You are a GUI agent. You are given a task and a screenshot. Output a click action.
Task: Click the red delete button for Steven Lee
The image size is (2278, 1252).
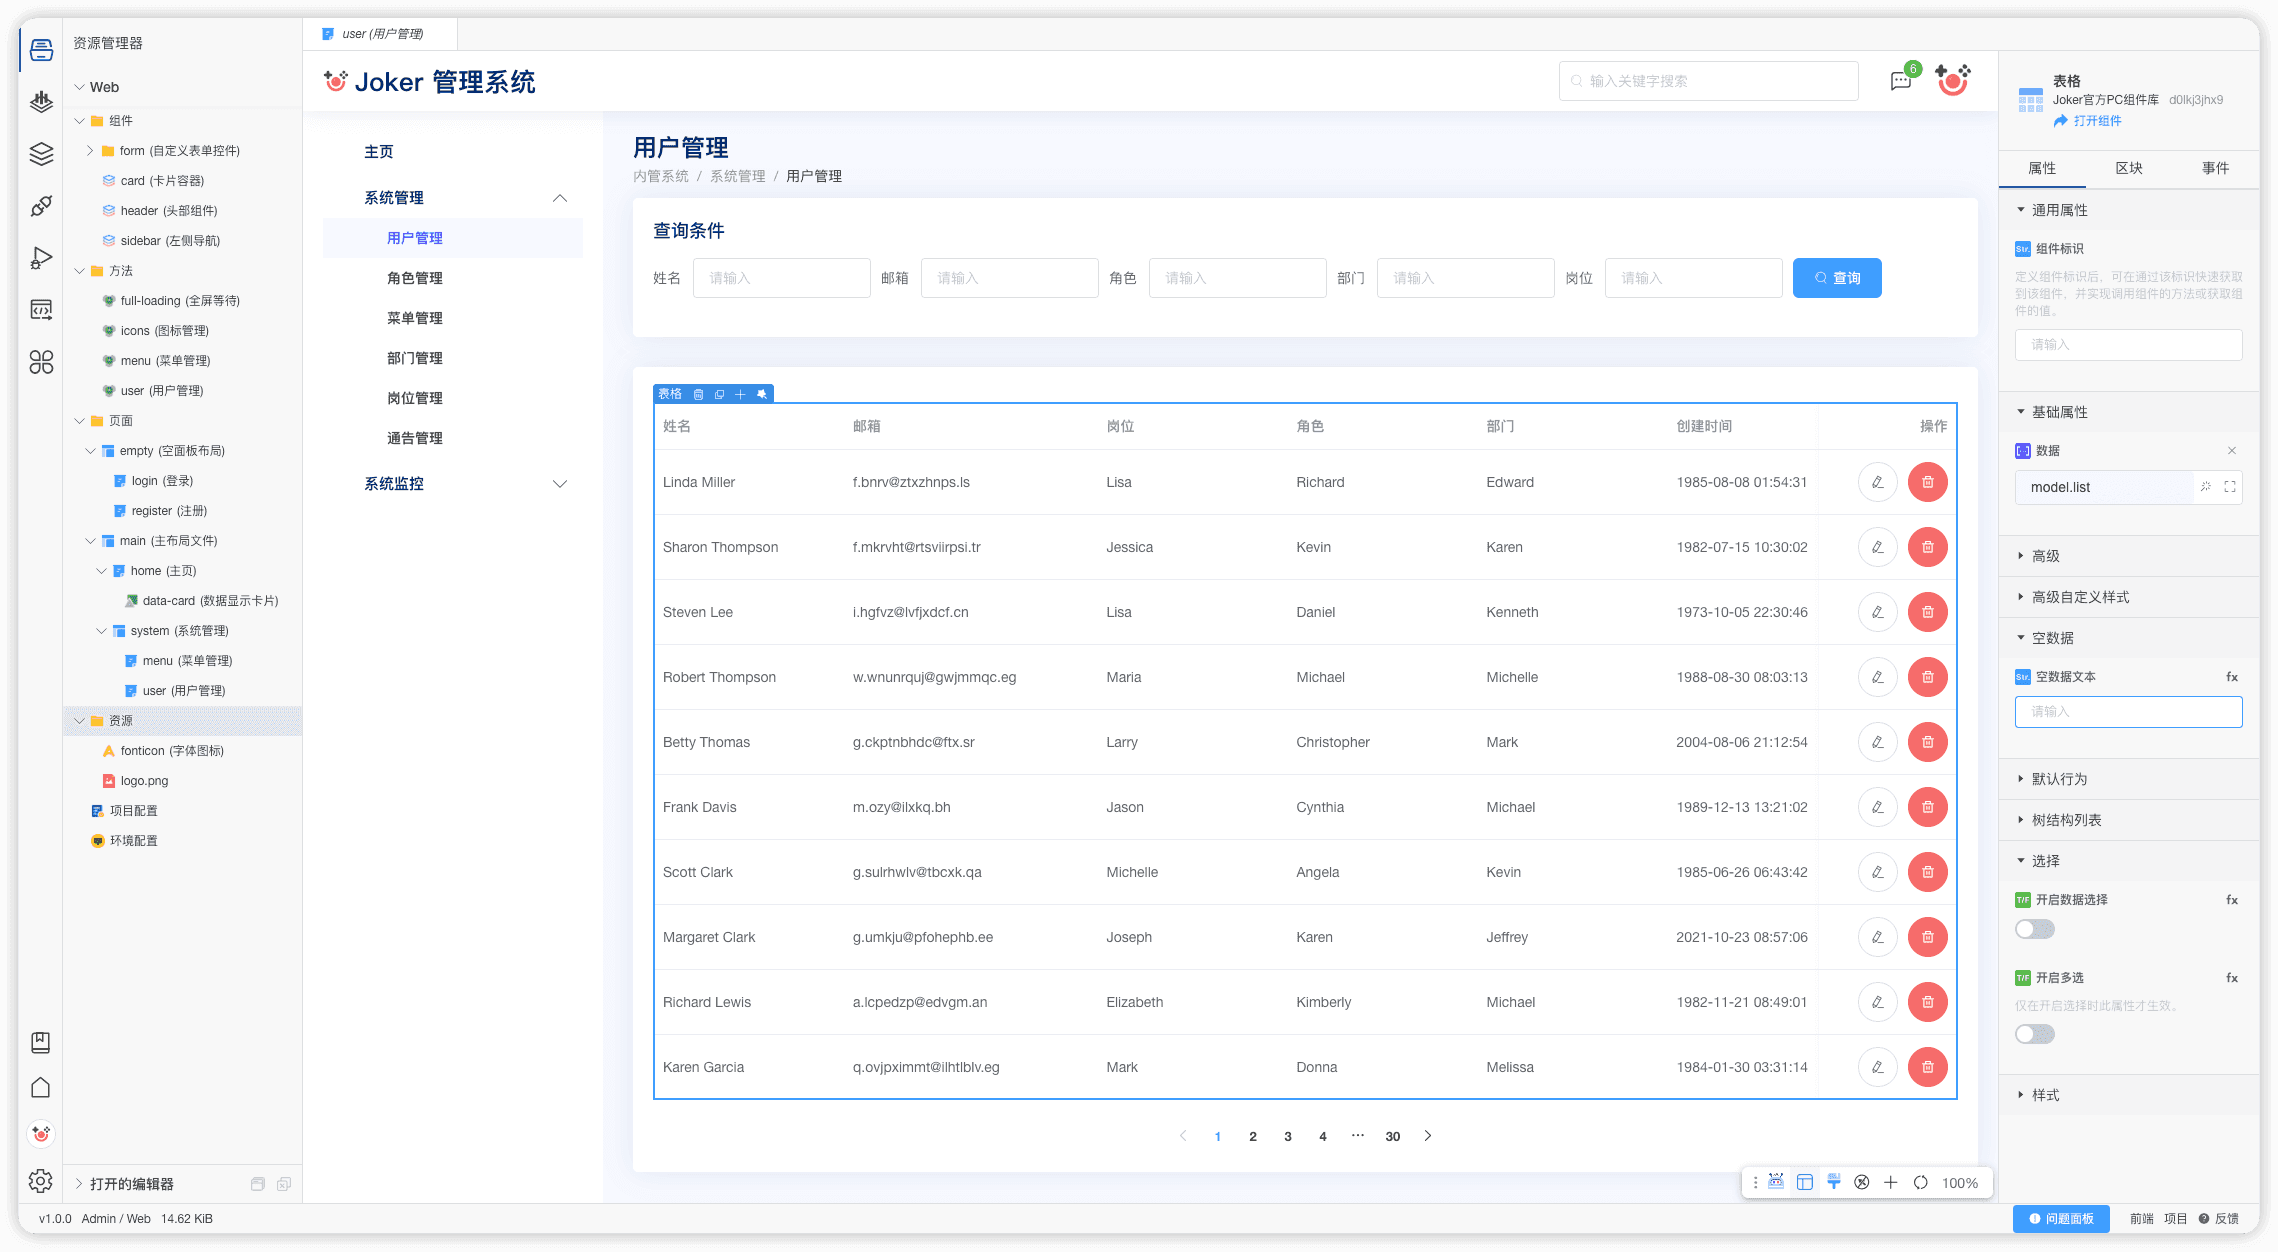[1927, 612]
